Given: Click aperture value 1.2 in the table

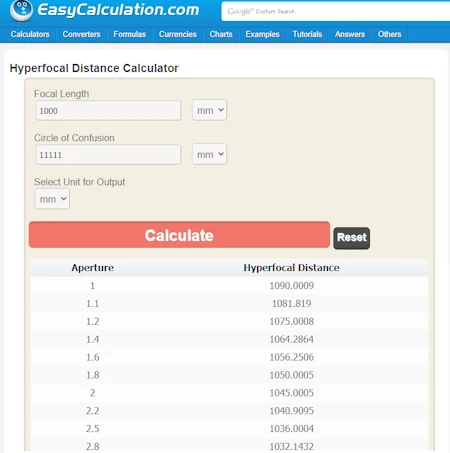Looking at the screenshot, I should (93, 321).
